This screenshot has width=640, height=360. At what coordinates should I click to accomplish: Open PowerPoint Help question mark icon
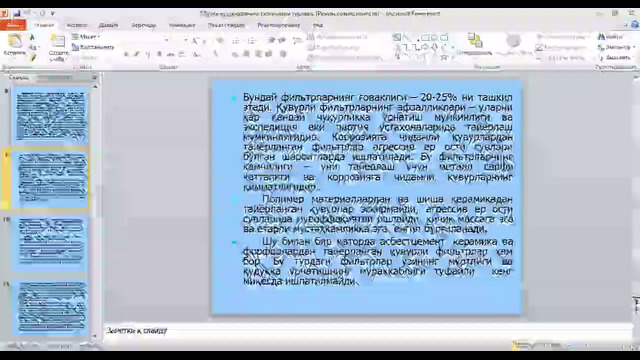pyautogui.click(x=635, y=25)
